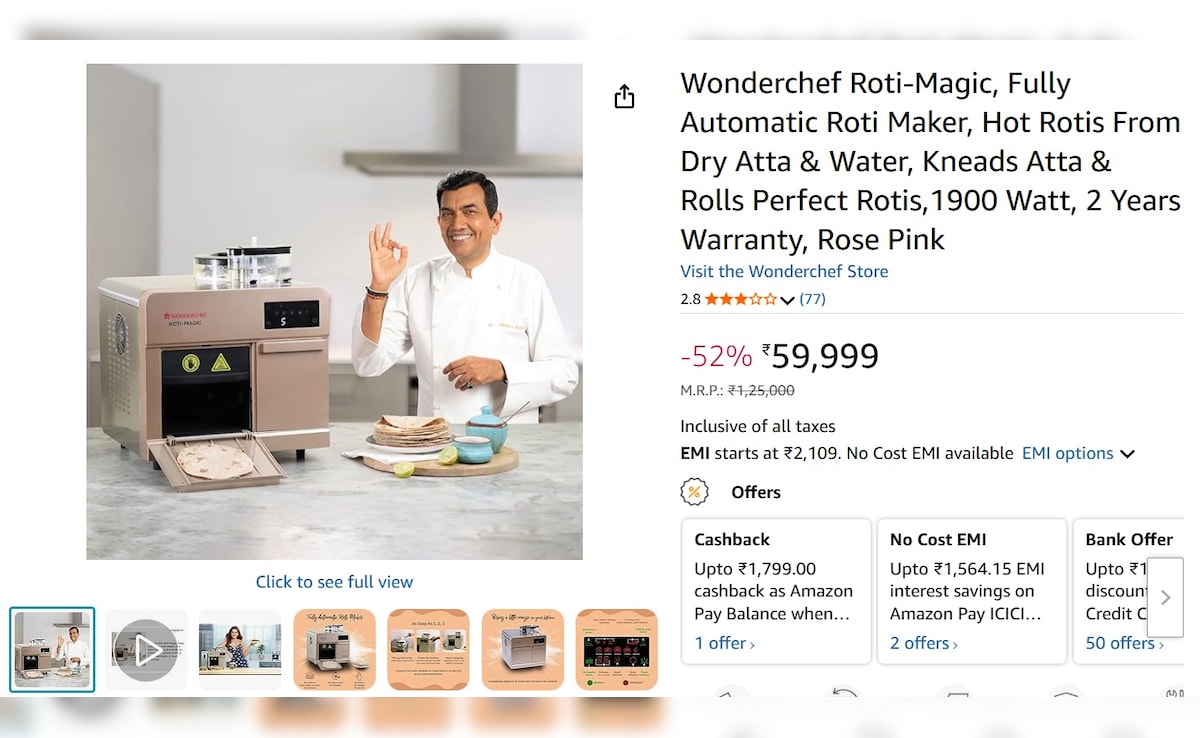Select the Fully Automatic Roti Maker infographic thumbnail
The height and width of the screenshot is (738, 1200).
click(x=334, y=650)
